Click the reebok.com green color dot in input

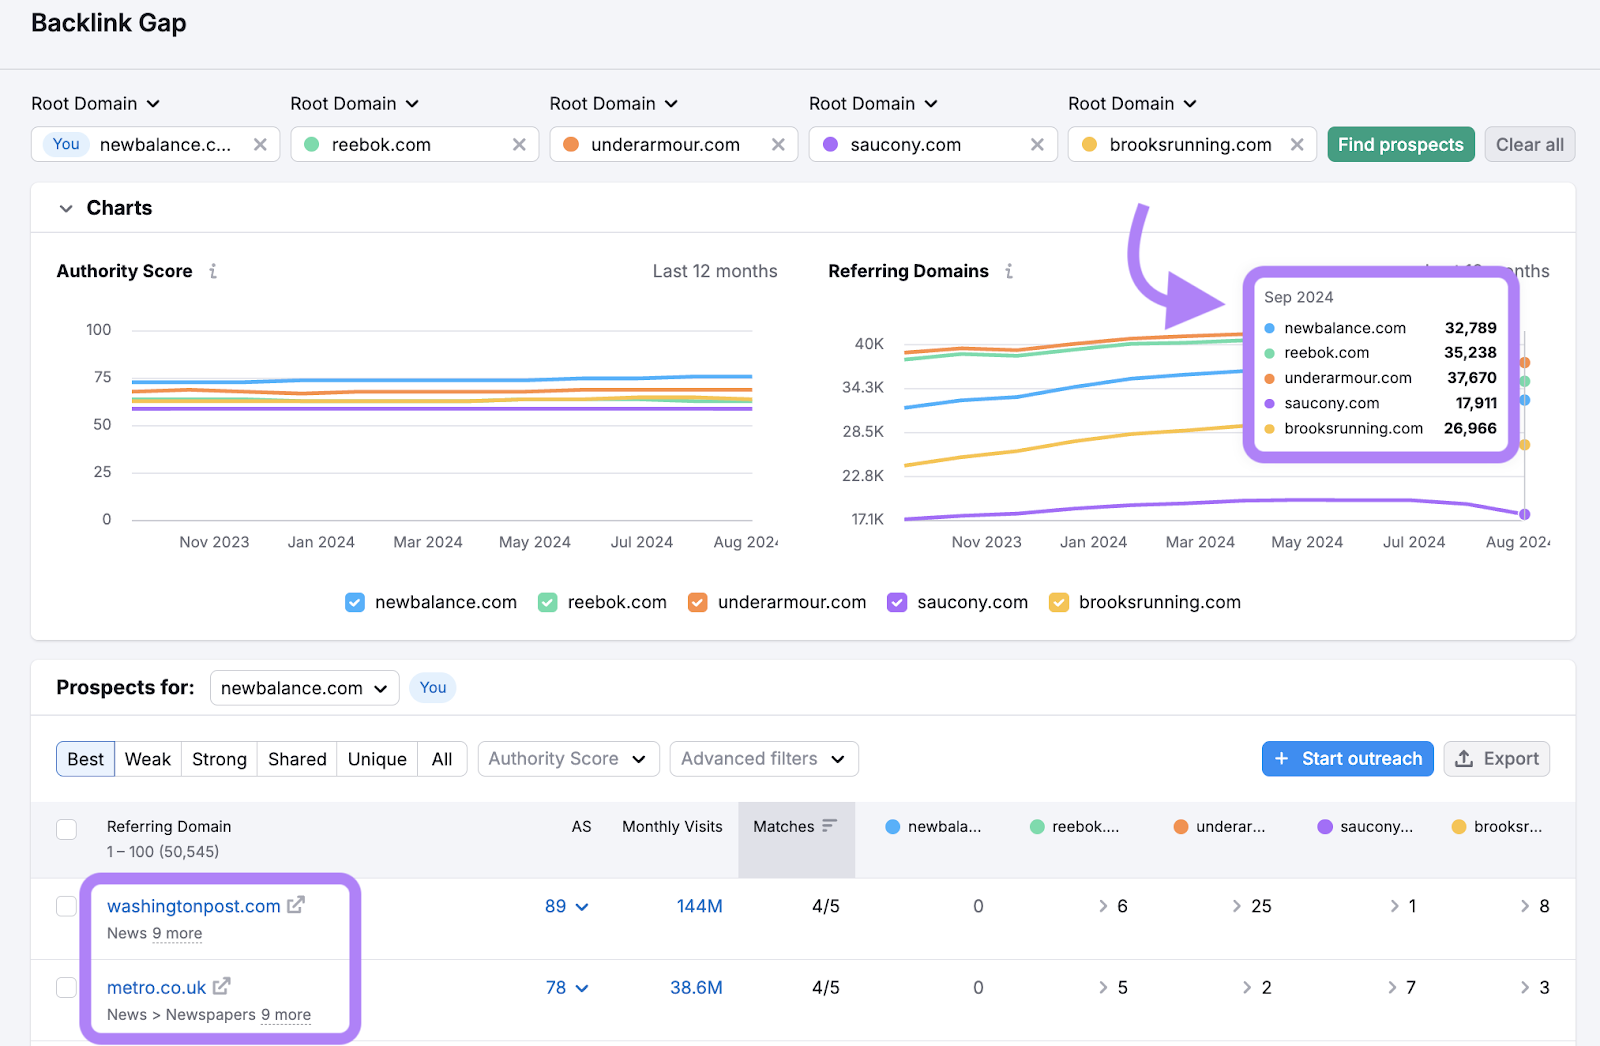[312, 145]
